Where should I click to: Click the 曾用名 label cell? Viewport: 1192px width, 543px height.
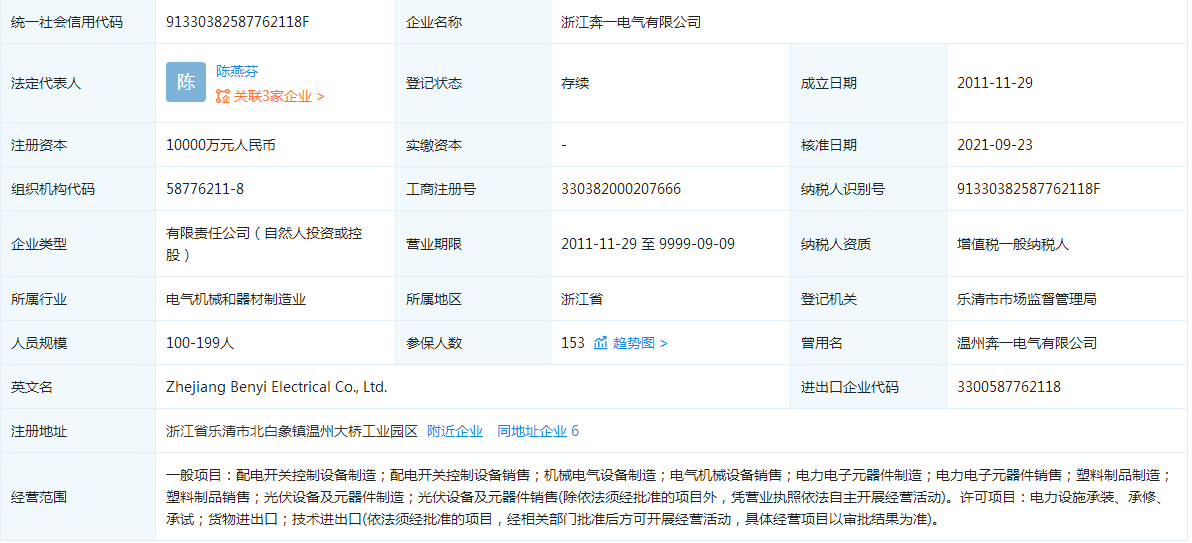[868, 343]
